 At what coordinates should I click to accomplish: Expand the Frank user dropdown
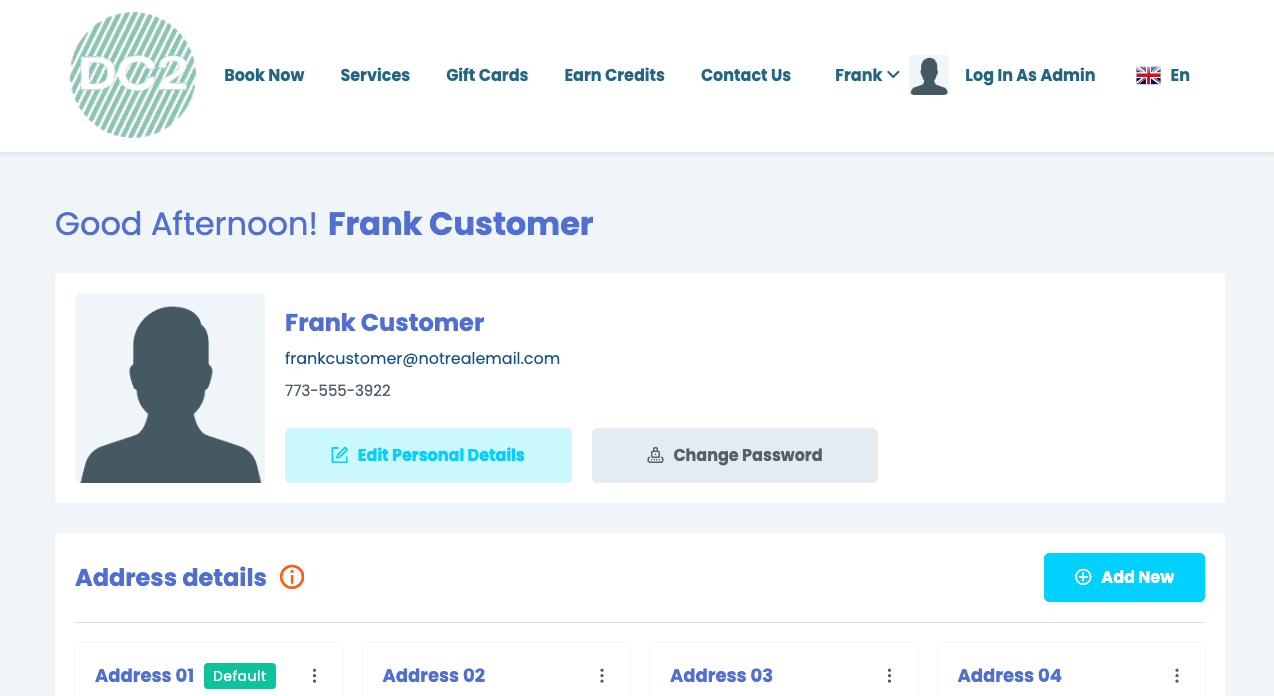pos(867,75)
